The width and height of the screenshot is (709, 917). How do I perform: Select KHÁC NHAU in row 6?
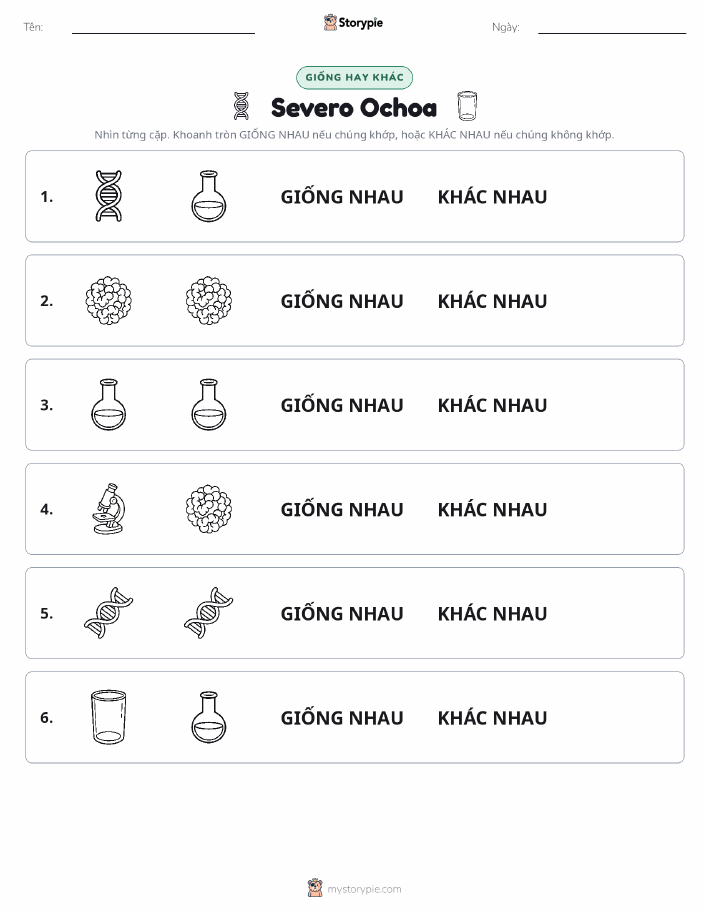coord(493,718)
